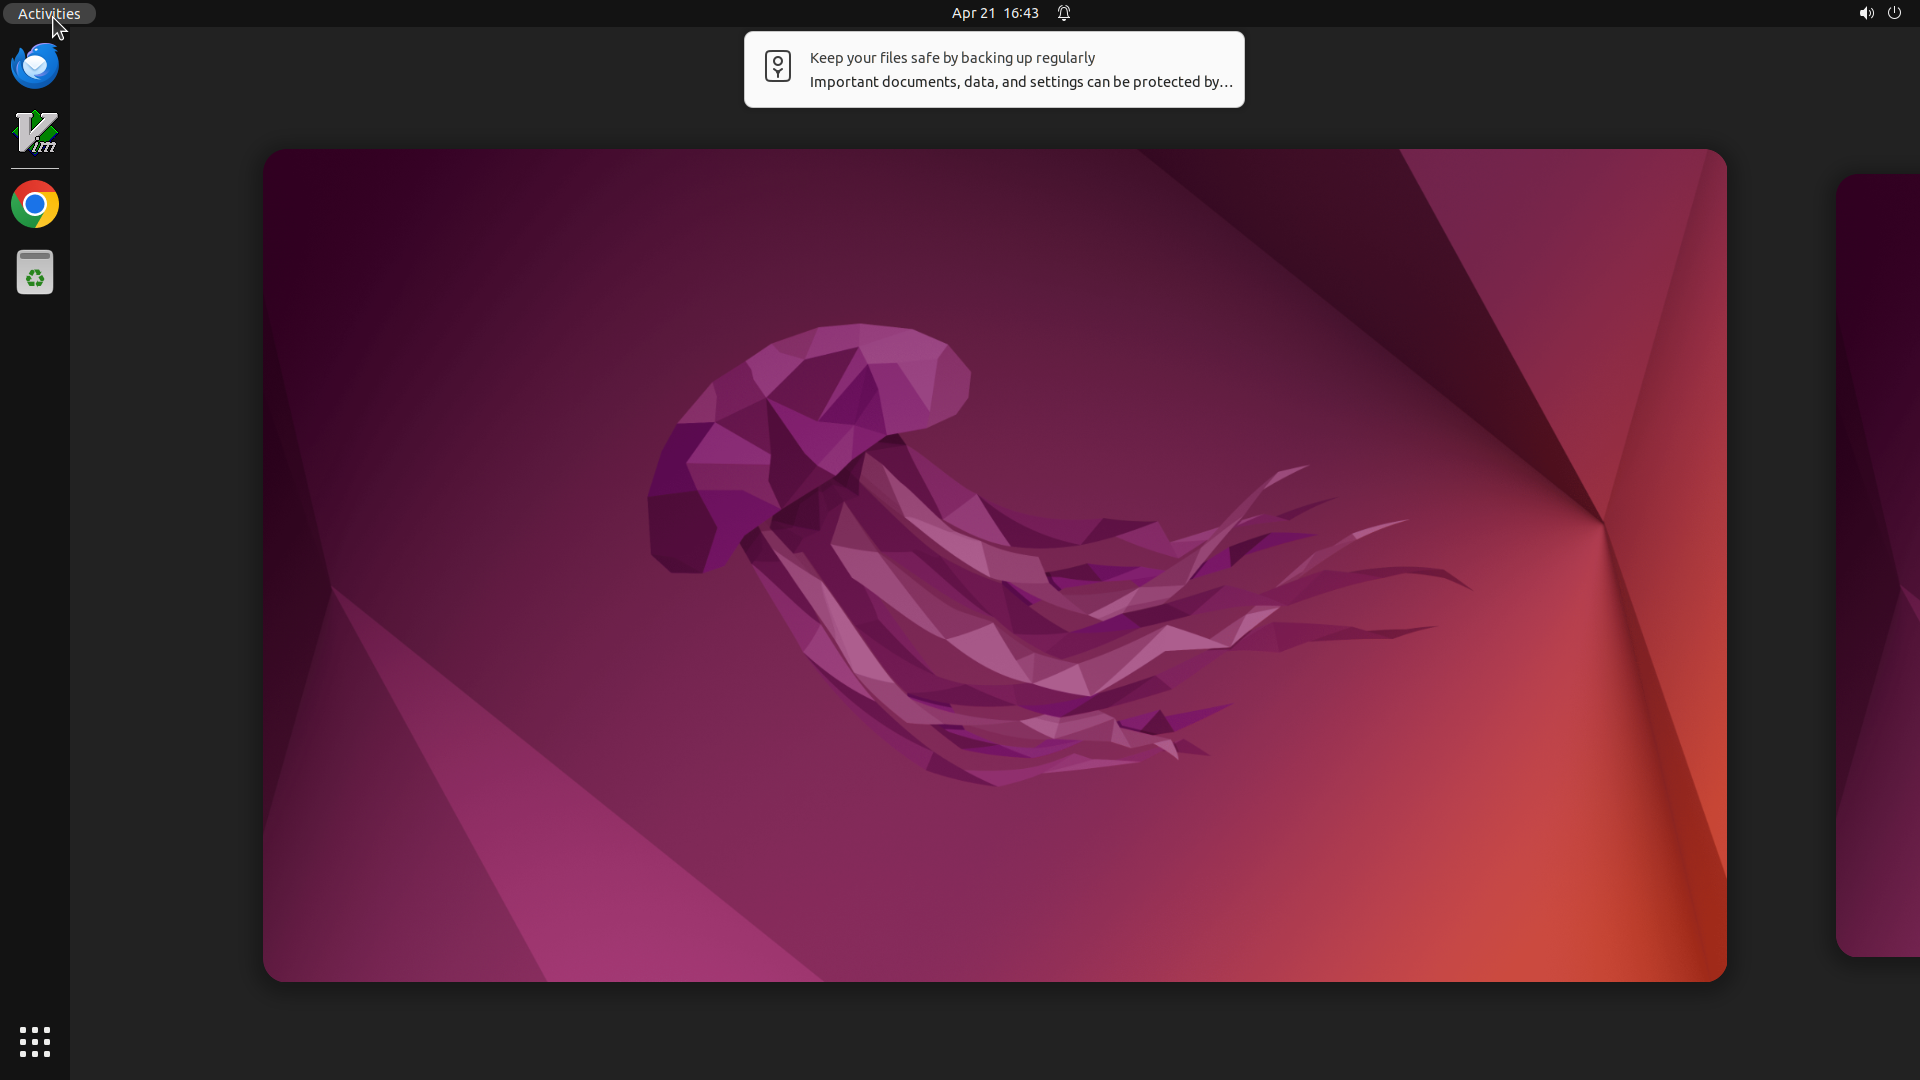Show Applications grid button
This screenshot has width=1920, height=1080.
click(x=35, y=1042)
